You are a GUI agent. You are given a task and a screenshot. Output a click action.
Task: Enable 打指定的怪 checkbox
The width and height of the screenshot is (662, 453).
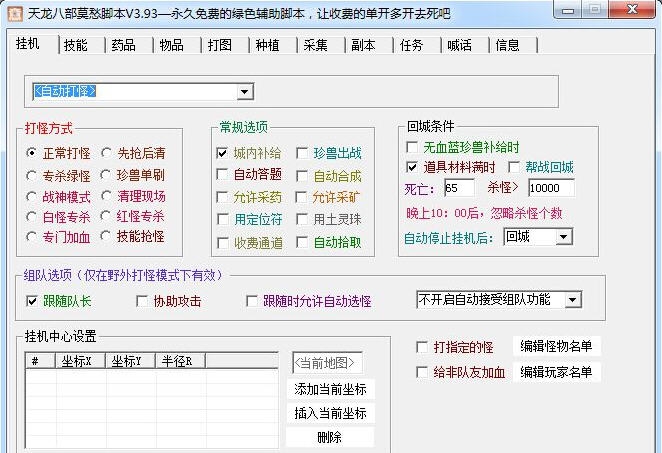pyautogui.click(x=422, y=347)
